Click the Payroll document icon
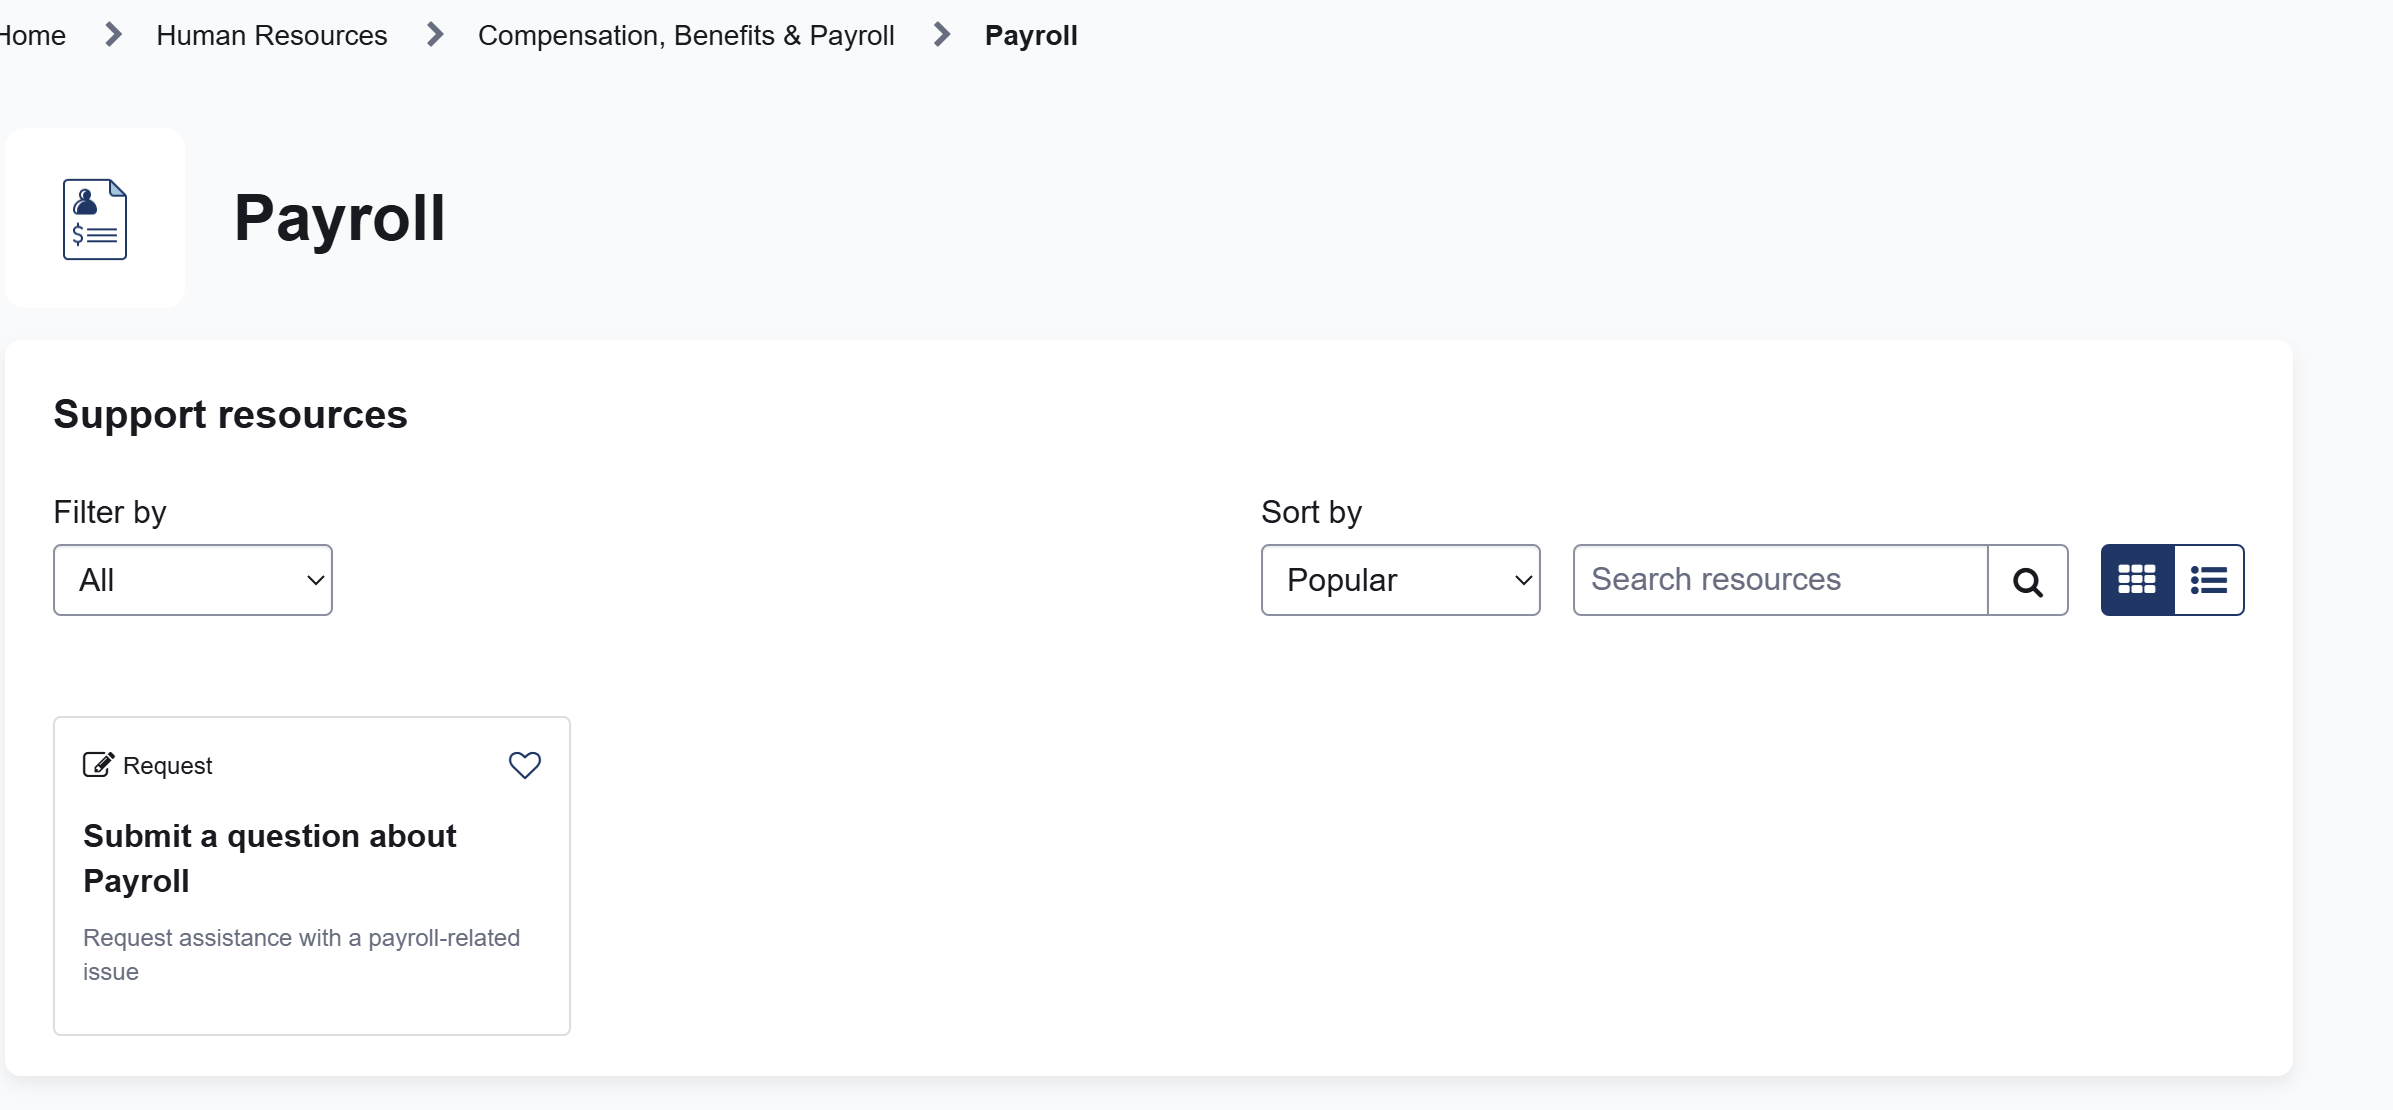The width and height of the screenshot is (2393, 1110). point(95,219)
